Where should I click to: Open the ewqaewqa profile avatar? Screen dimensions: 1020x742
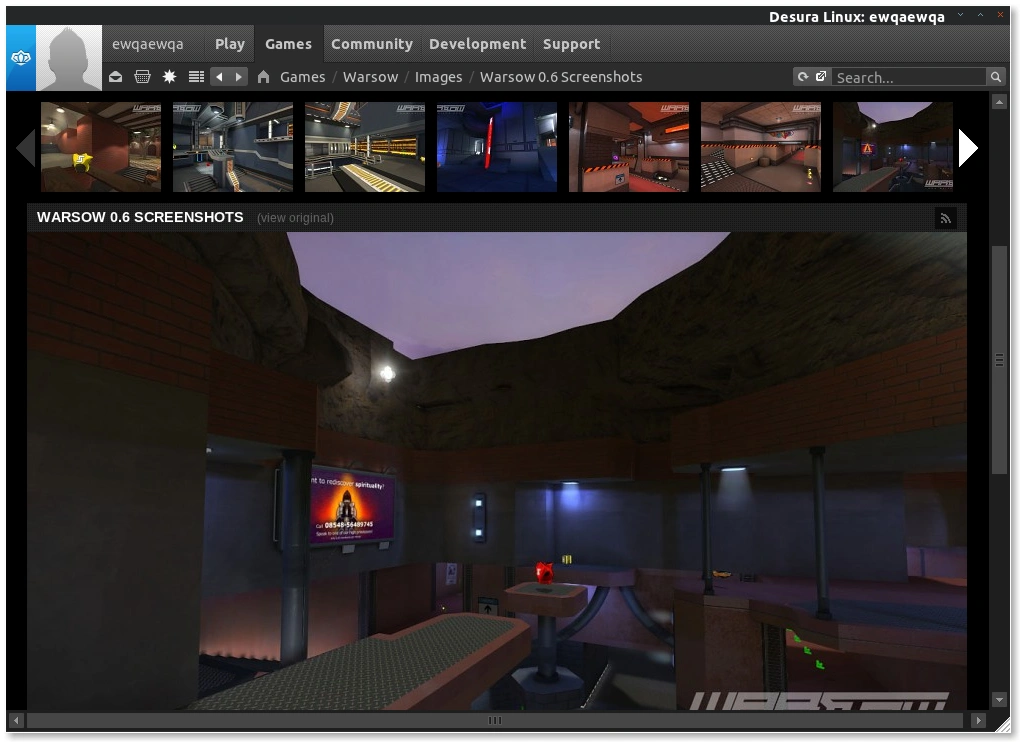(69, 58)
